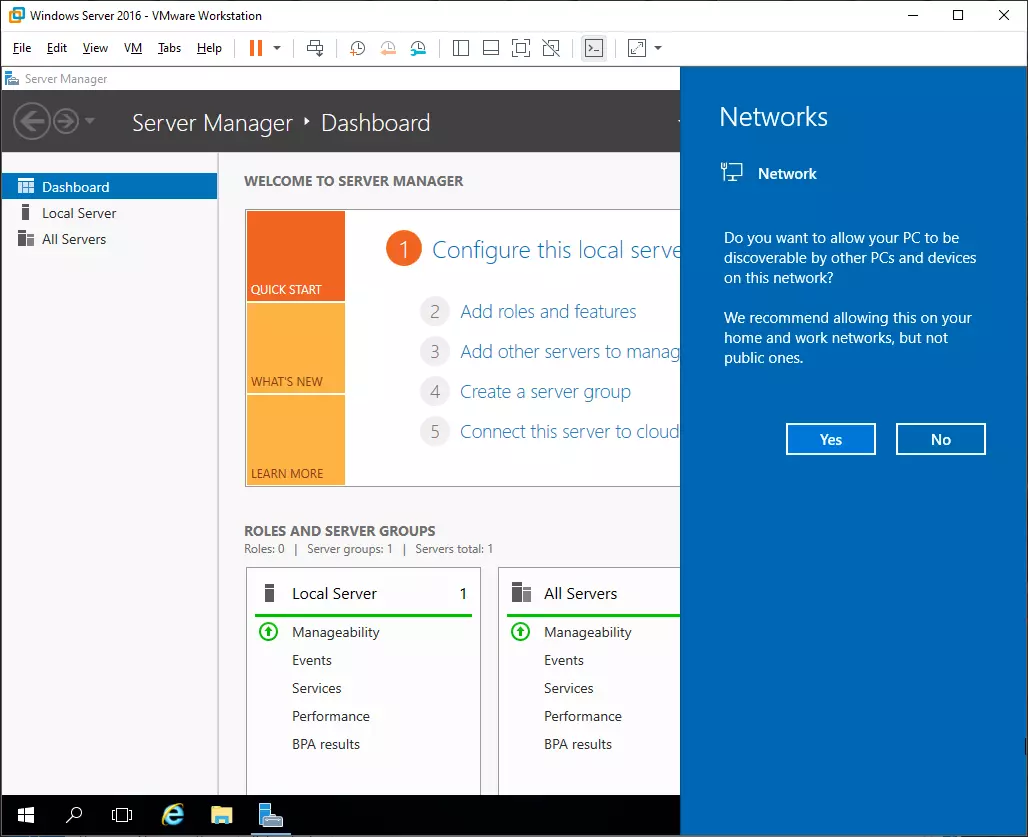Click Add other servers to manage link
The height and width of the screenshot is (837, 1028).
coord(570,351)
